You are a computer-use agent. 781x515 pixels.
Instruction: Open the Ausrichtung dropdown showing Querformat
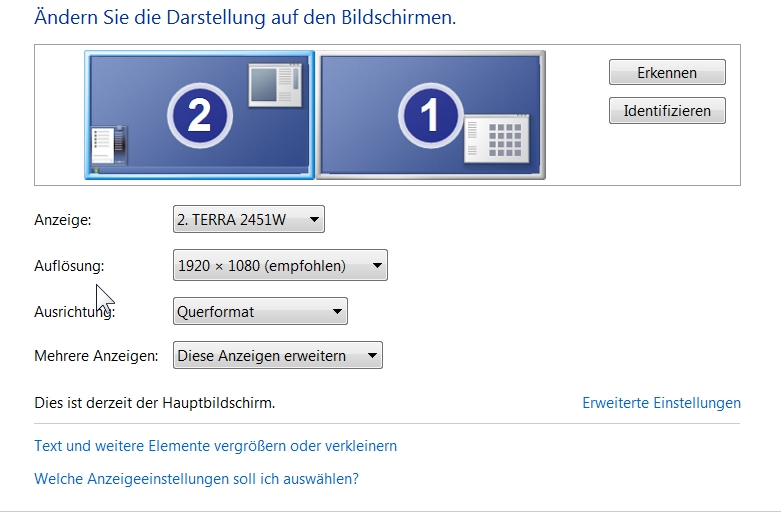point(260,311)
